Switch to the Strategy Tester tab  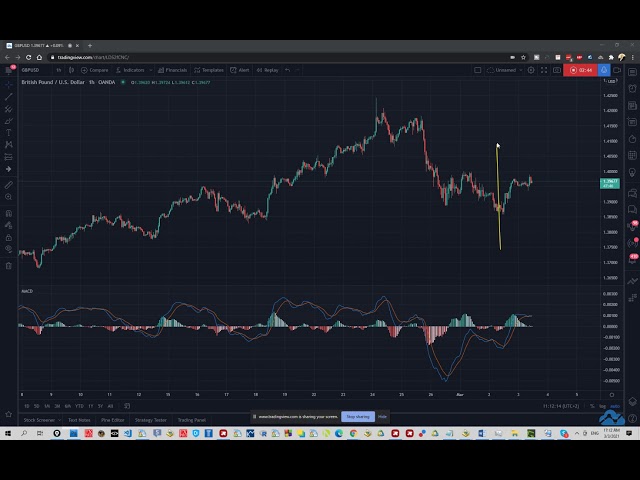150,420
